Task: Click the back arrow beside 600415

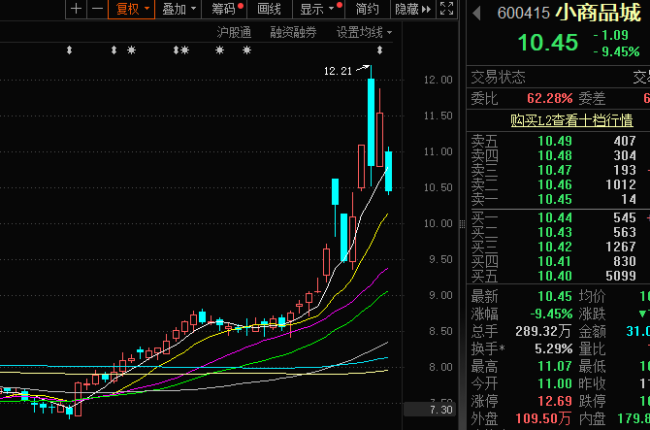Action: pyautogui.click(x=477, y=13)
